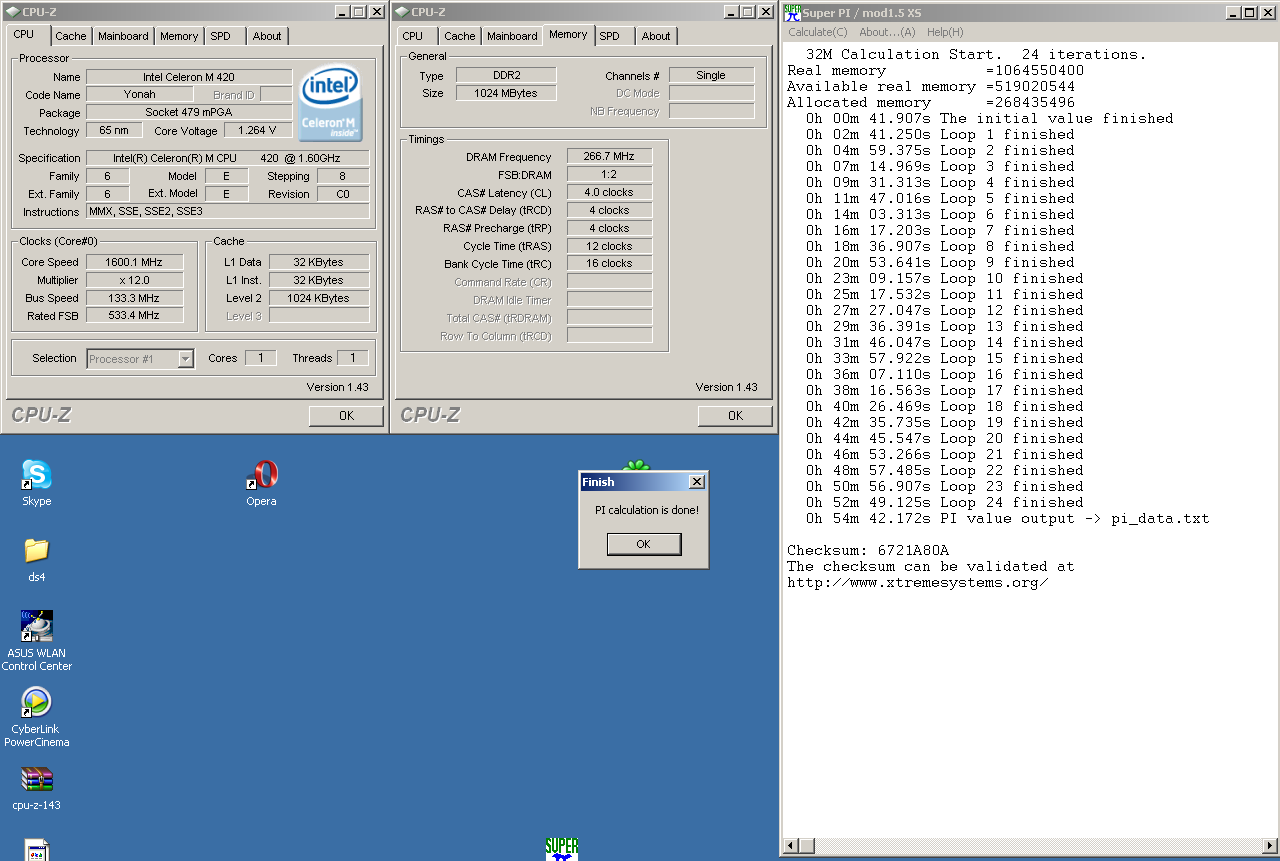
Task: Open Calculate(C) menu in Super PI
Action: click(x=818, y=32)
